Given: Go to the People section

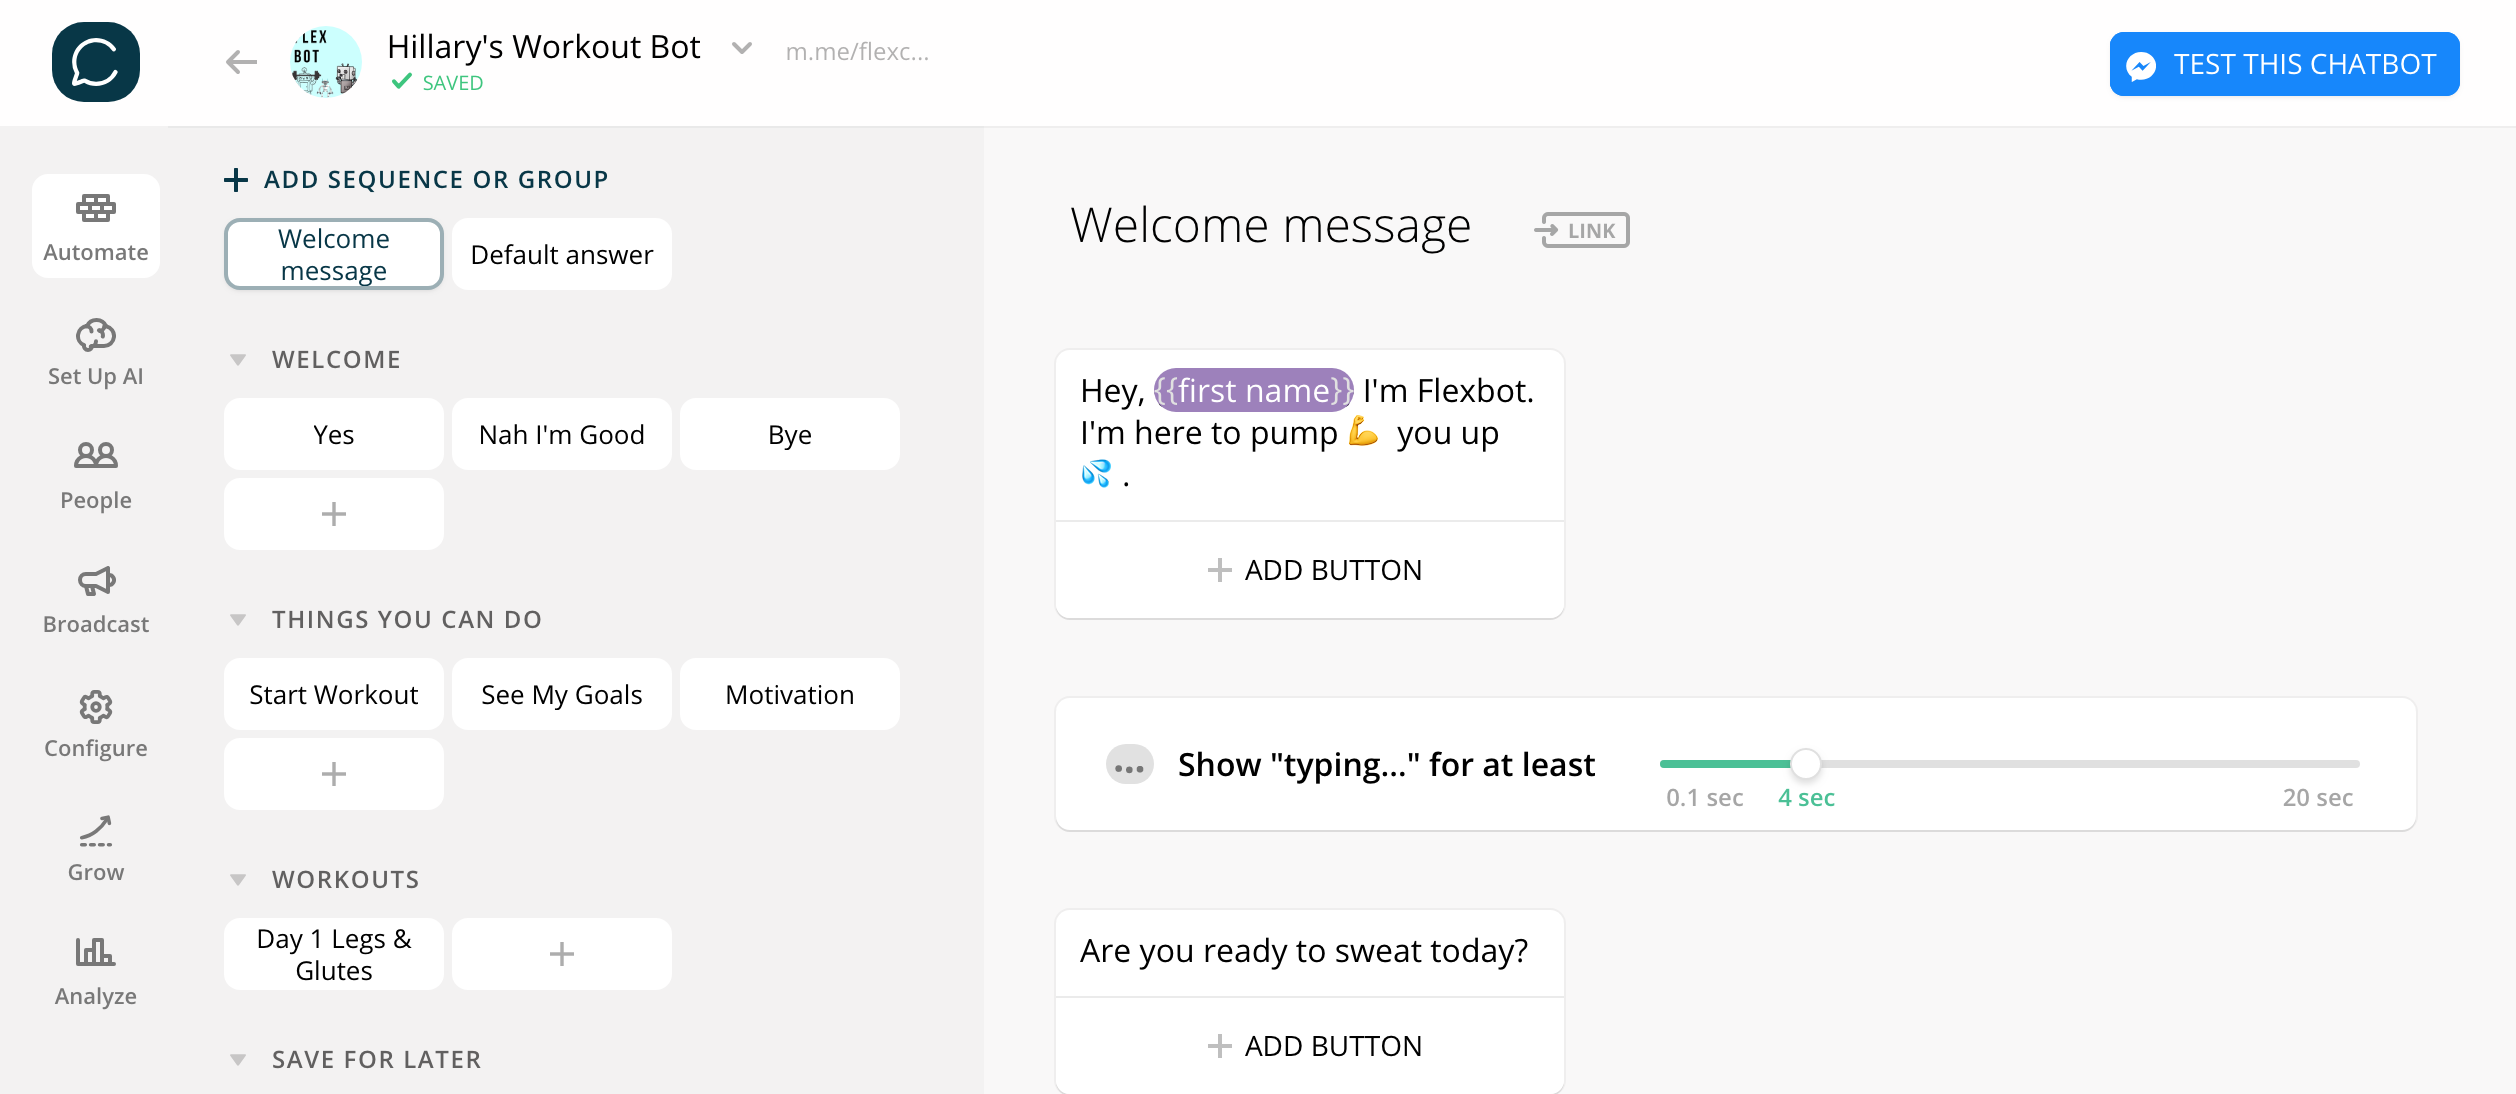Looking at the screenshot, I should pyautogui.click(x=96, y=475).
